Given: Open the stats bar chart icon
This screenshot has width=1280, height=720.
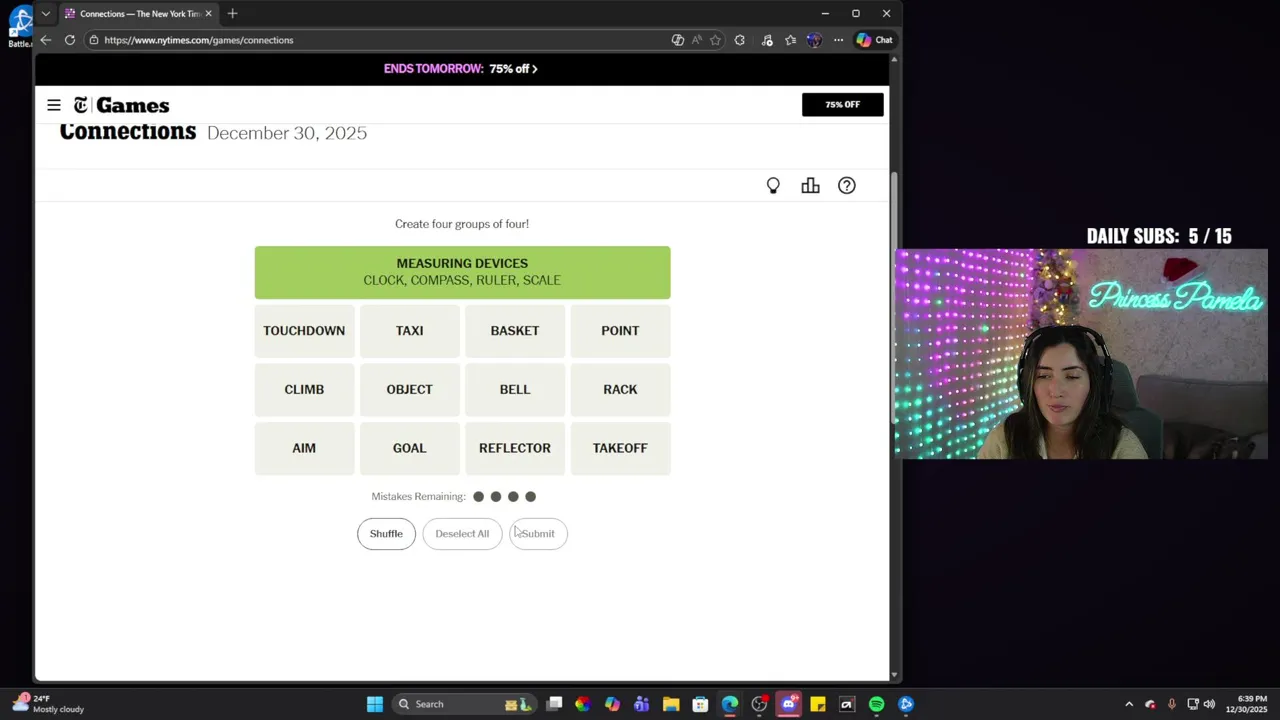Looking at the screenshot, I should point(810,186).
